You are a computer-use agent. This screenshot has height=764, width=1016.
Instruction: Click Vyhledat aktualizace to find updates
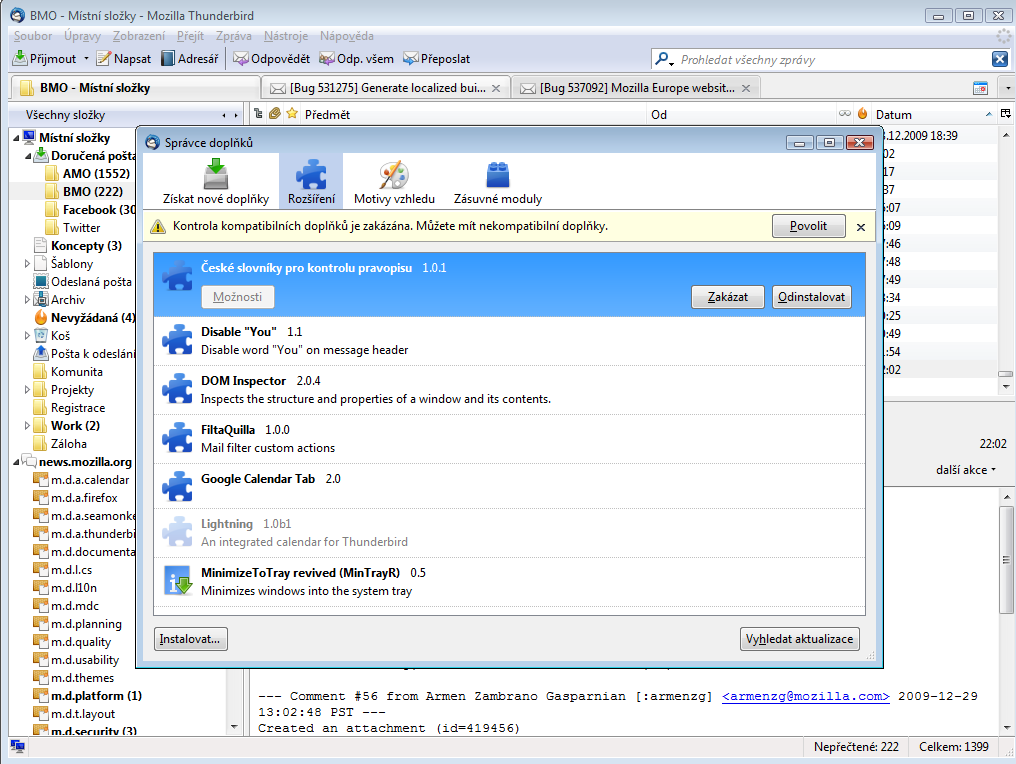coord(799,639)
